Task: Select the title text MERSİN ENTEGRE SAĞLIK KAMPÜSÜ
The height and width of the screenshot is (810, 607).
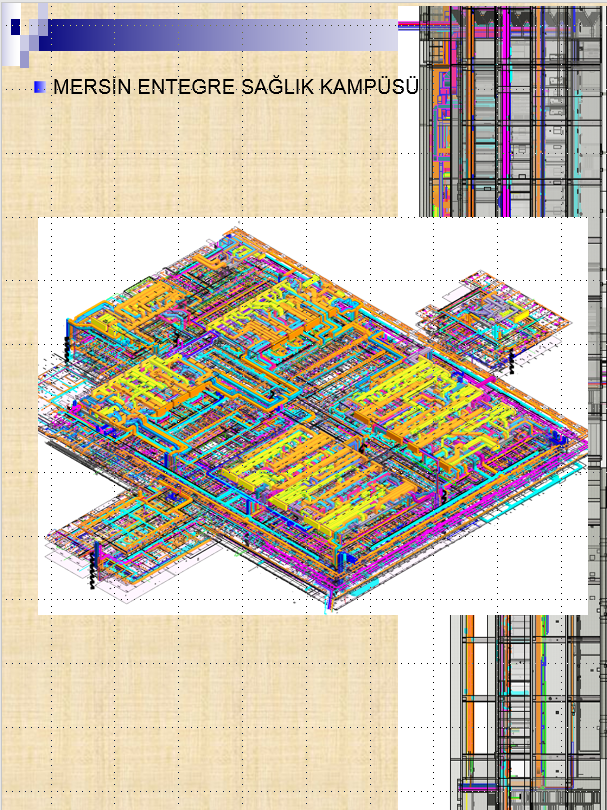Action: tap(236, 86)
